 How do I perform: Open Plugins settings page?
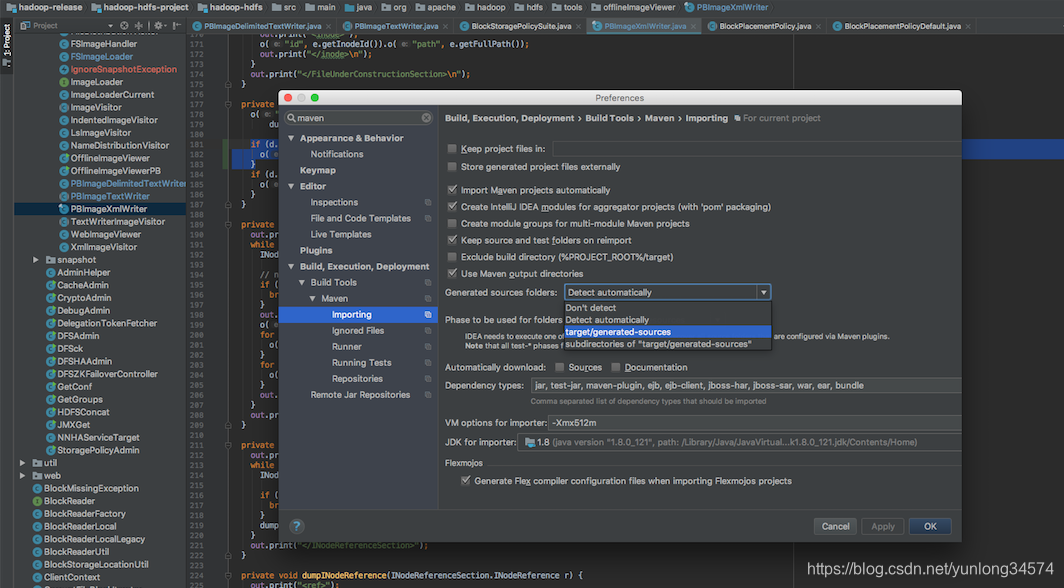(316, 250)
